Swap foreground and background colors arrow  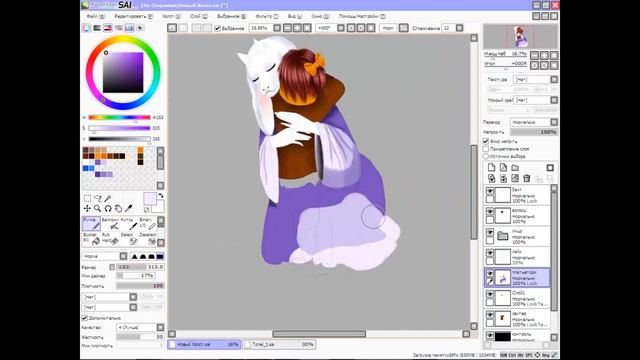coord(161,196)
